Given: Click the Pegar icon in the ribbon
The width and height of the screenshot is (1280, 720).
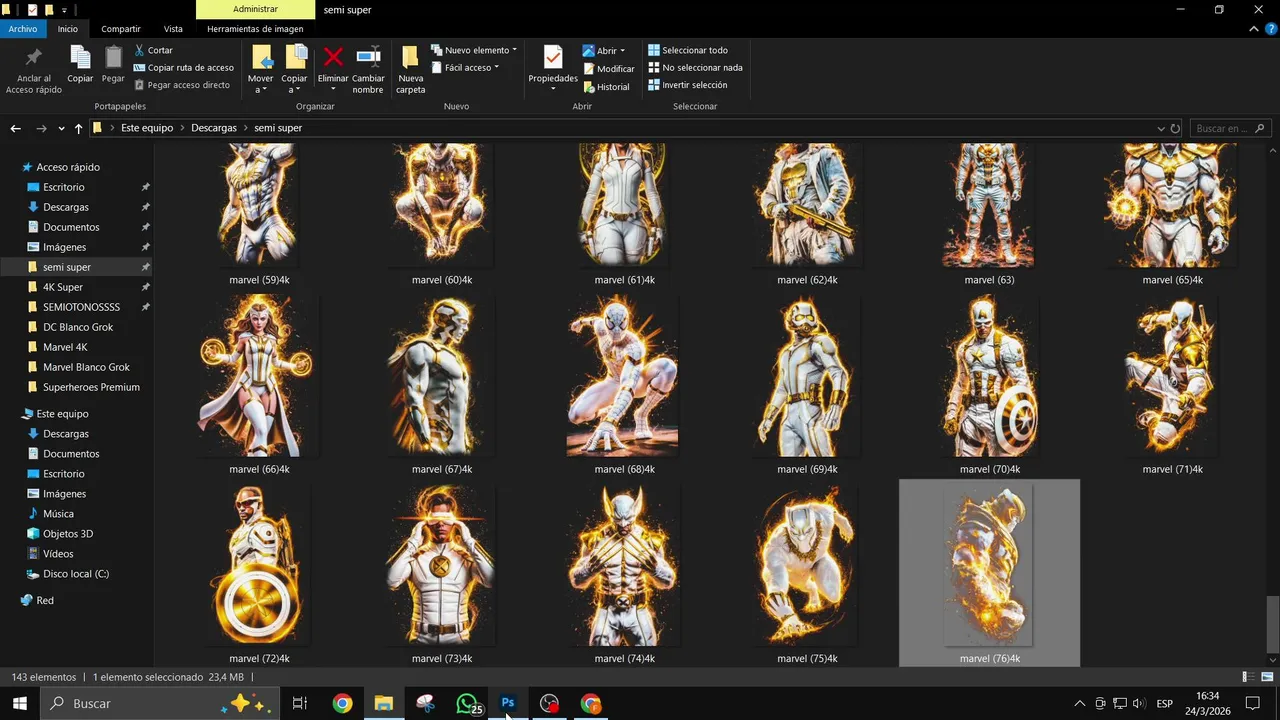Looking at the screenshot, I should 113,58.
